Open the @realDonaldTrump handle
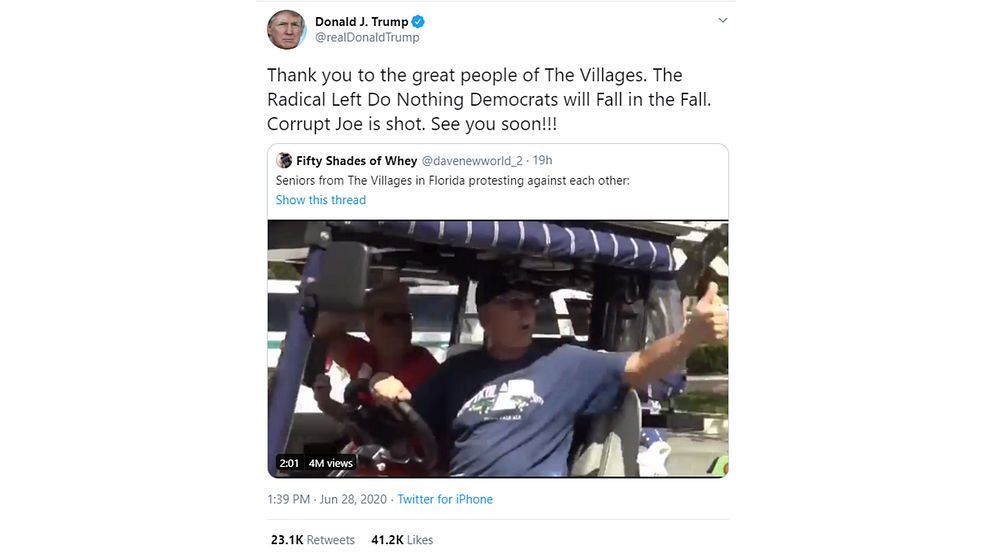 [x=367, y=37]
